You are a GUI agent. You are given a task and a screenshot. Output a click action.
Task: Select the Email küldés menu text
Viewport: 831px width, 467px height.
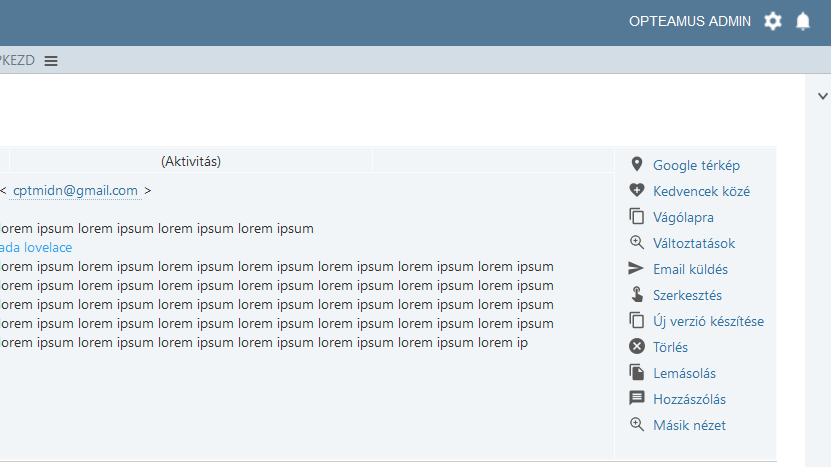(x=690, y=269)
